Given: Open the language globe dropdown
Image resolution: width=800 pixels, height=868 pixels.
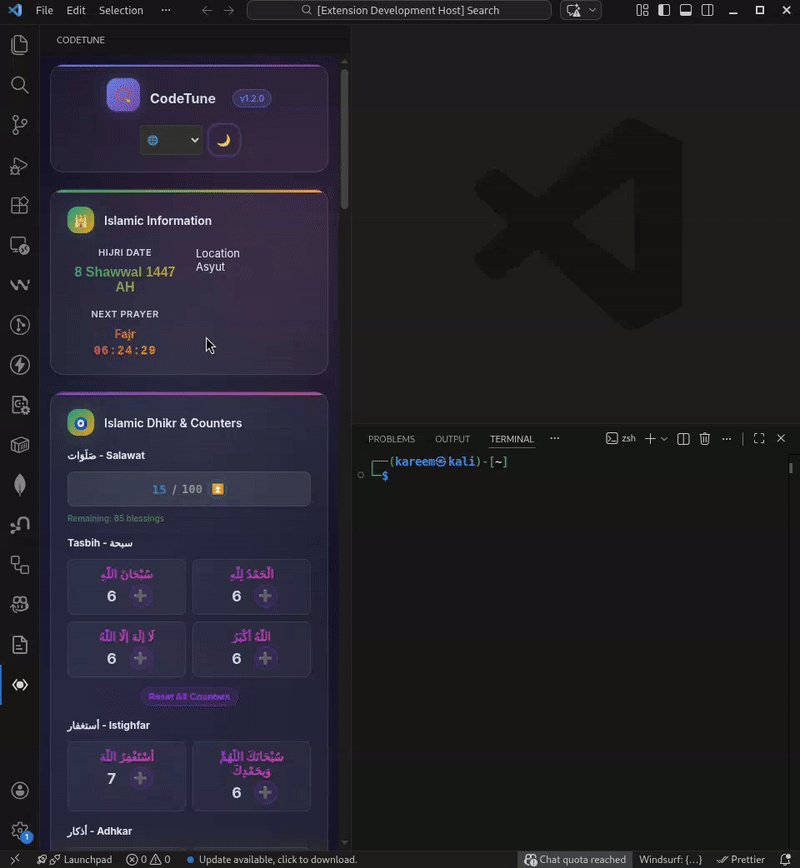Looking at the screenshot, I should [171, 140].
